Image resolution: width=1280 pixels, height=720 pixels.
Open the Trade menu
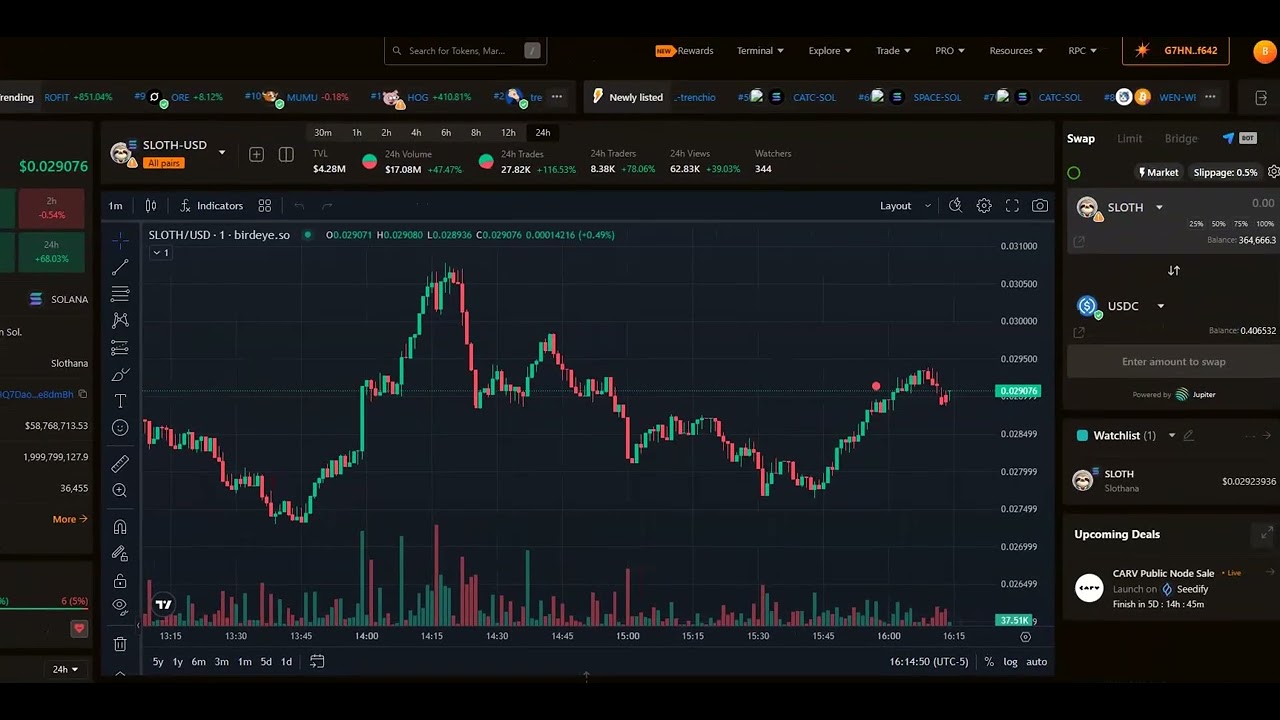point(893,51)
